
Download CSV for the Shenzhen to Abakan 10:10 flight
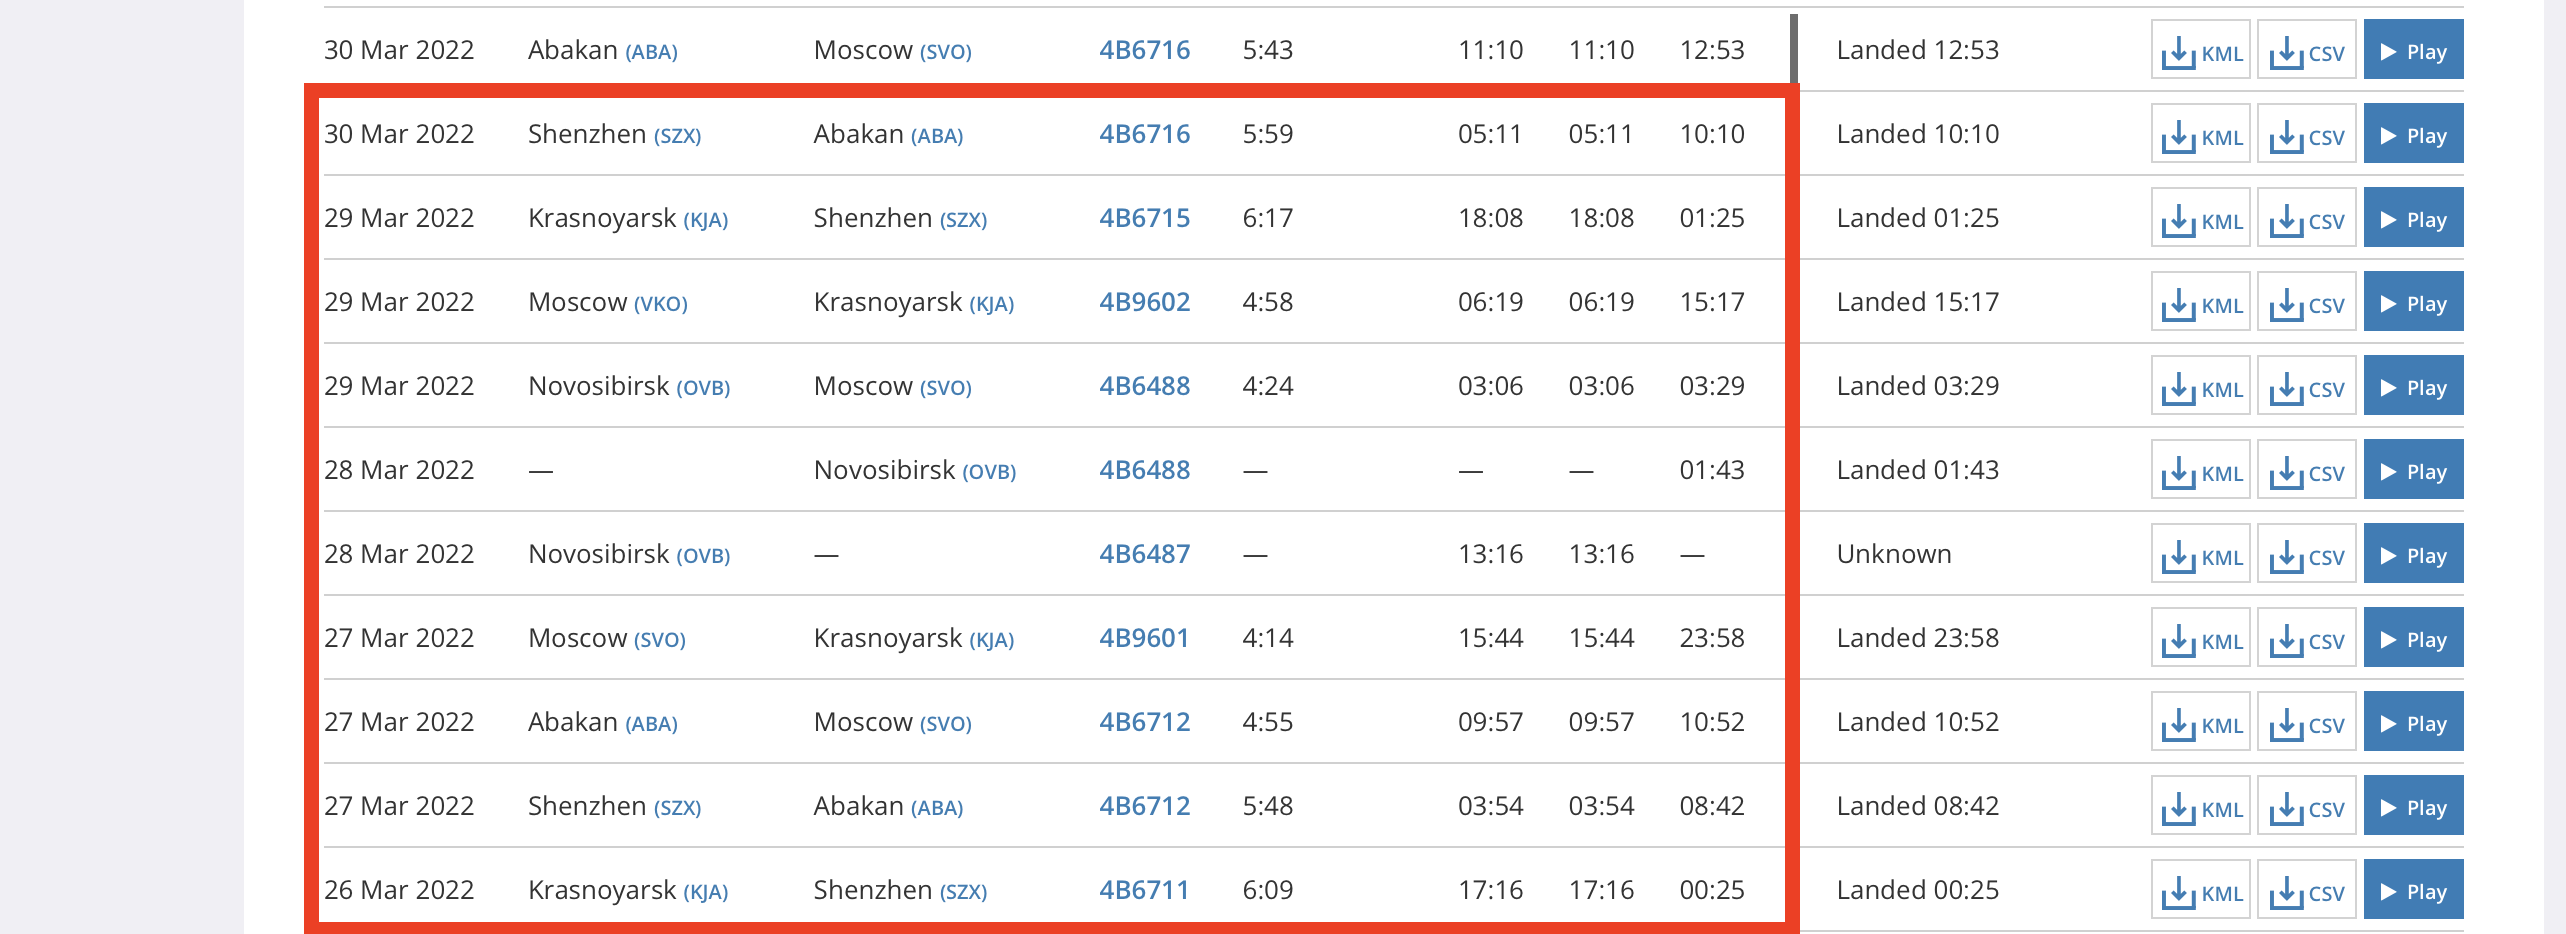point(2306,134)
